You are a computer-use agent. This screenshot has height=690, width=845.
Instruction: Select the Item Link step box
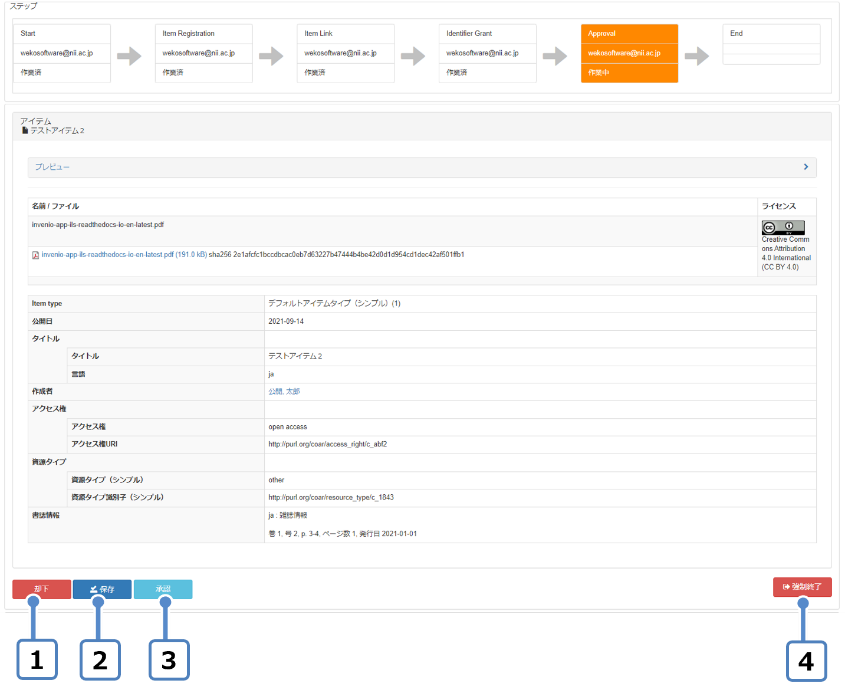click(x=345, y=53)
